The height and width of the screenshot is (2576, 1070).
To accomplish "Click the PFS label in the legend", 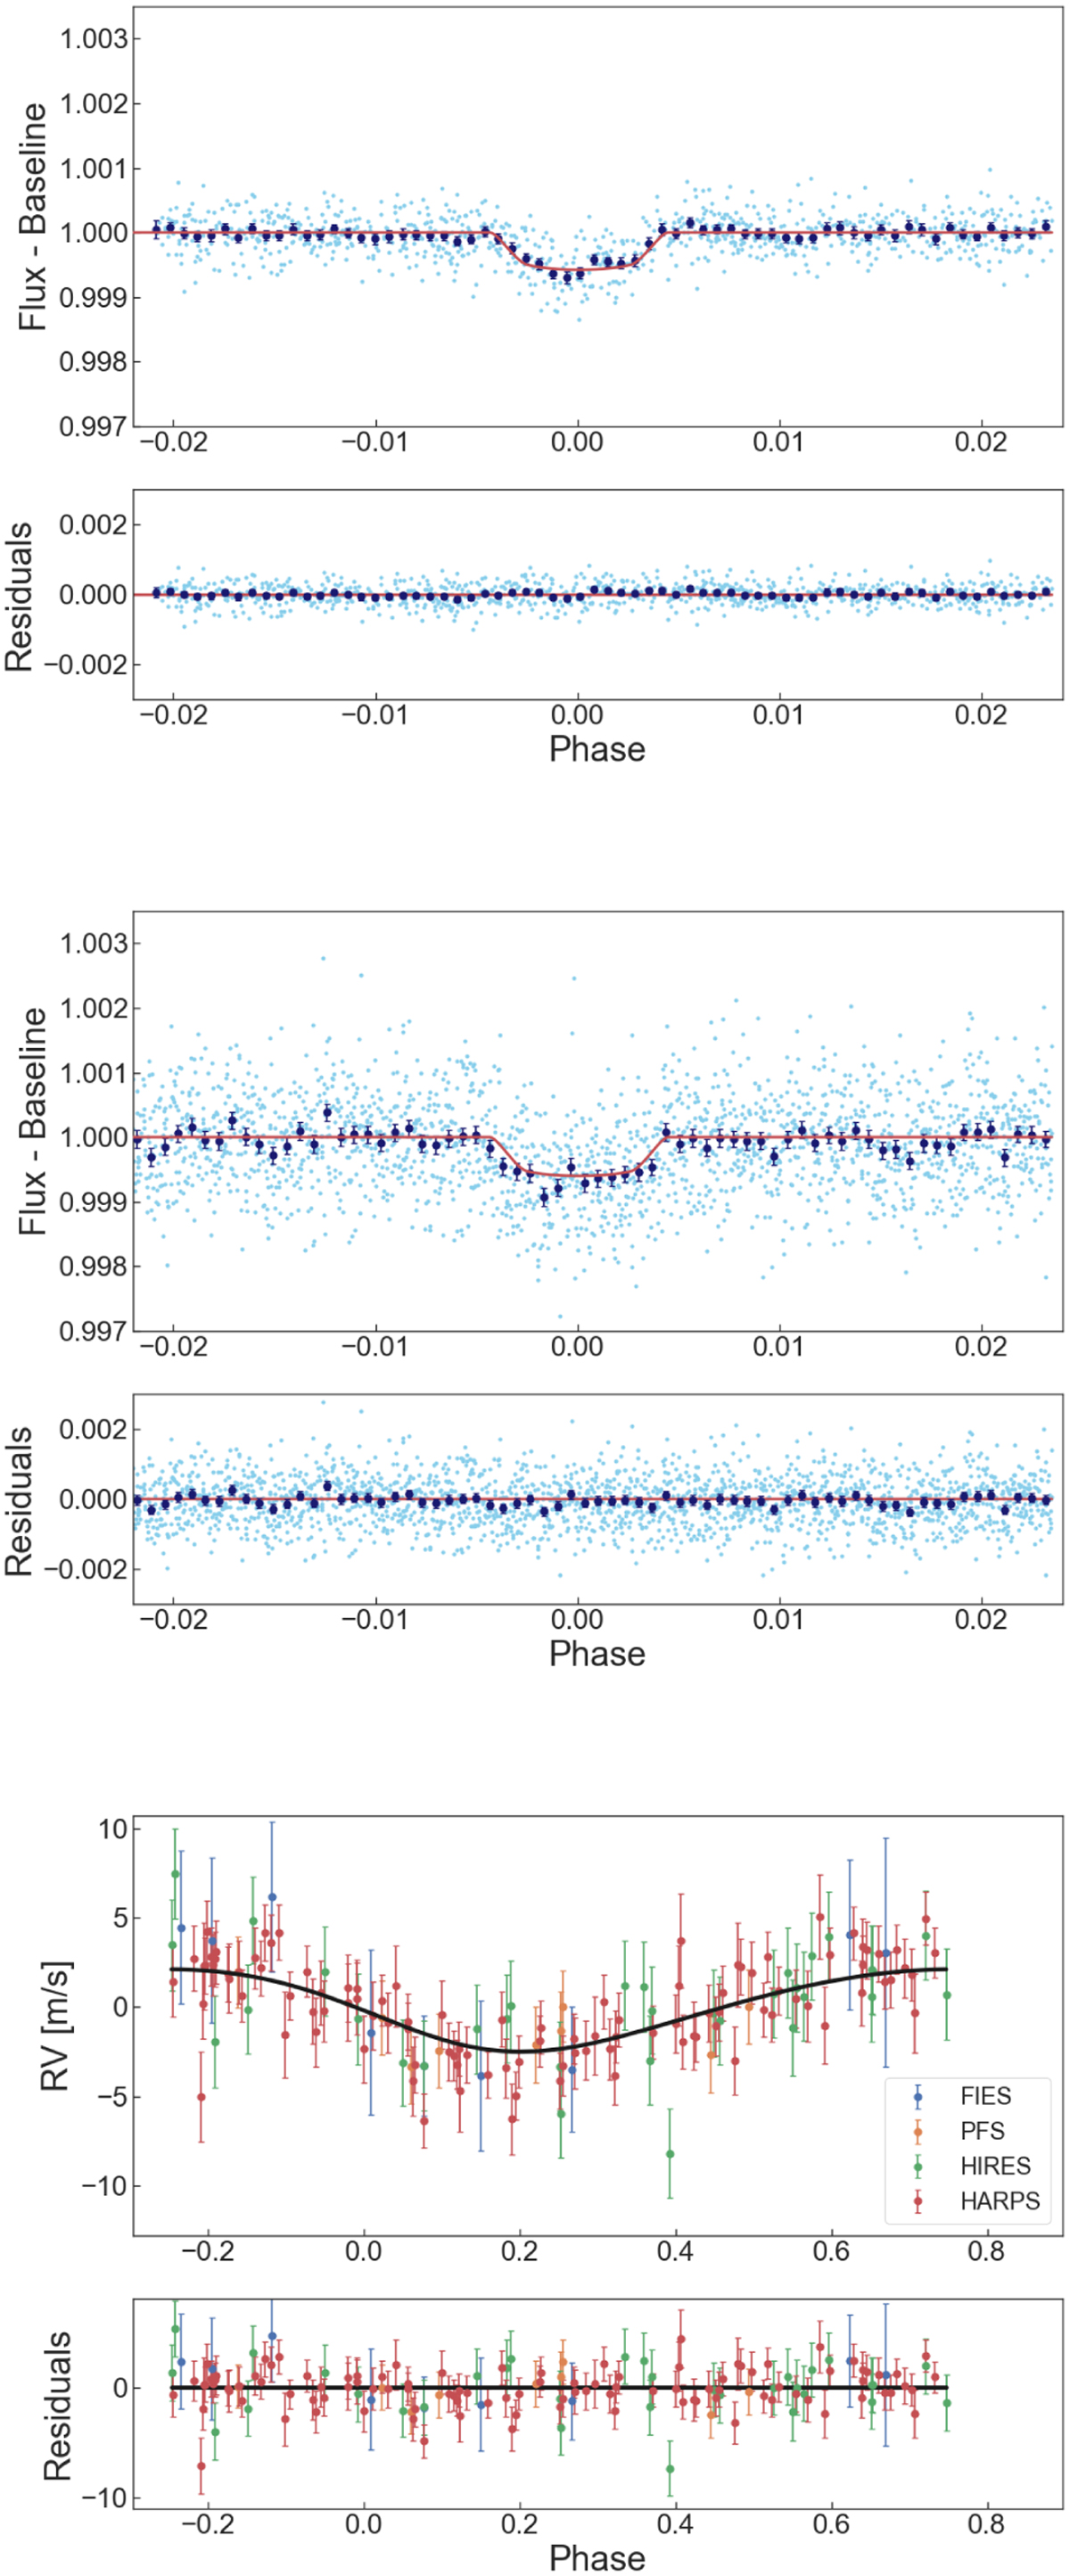I will coord(982,2131).
